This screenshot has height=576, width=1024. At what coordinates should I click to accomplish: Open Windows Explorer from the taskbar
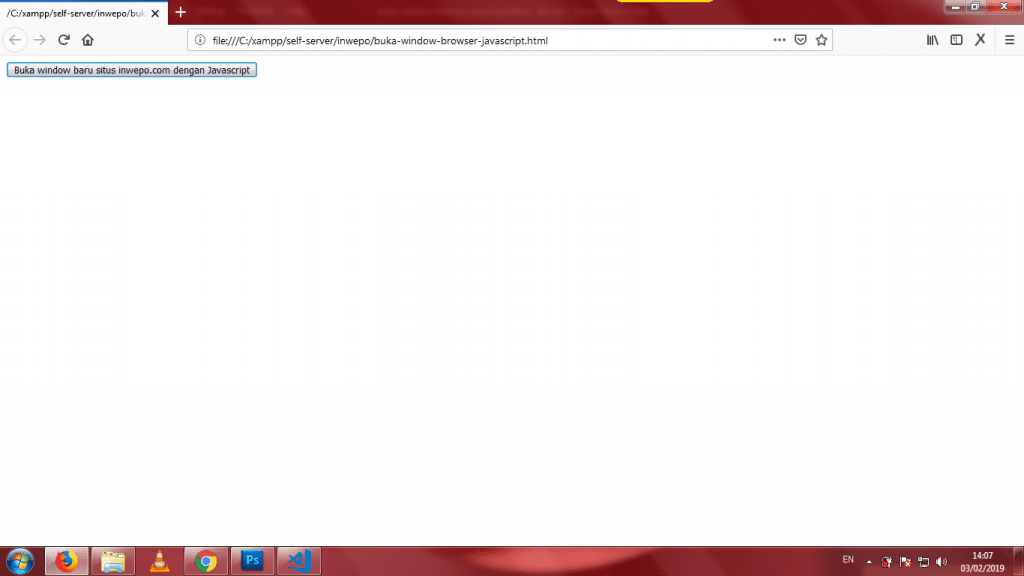point(113,561)
